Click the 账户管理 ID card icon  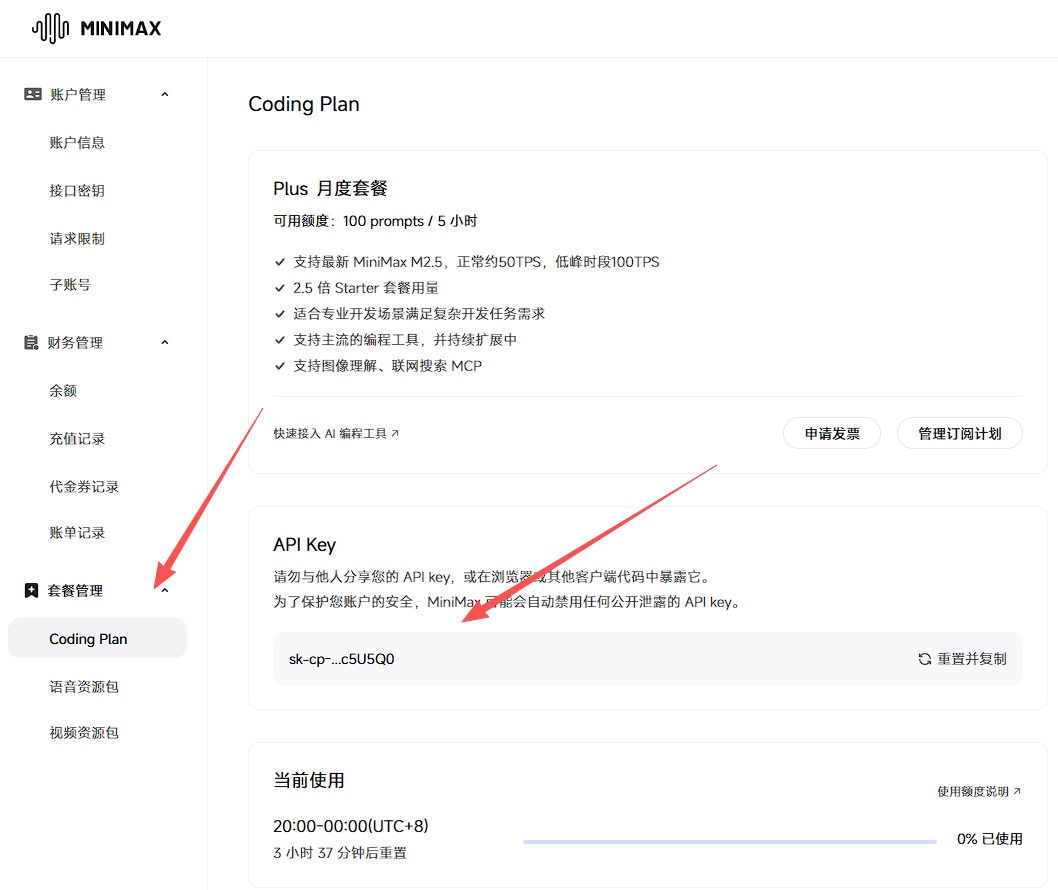click(32, 94)
